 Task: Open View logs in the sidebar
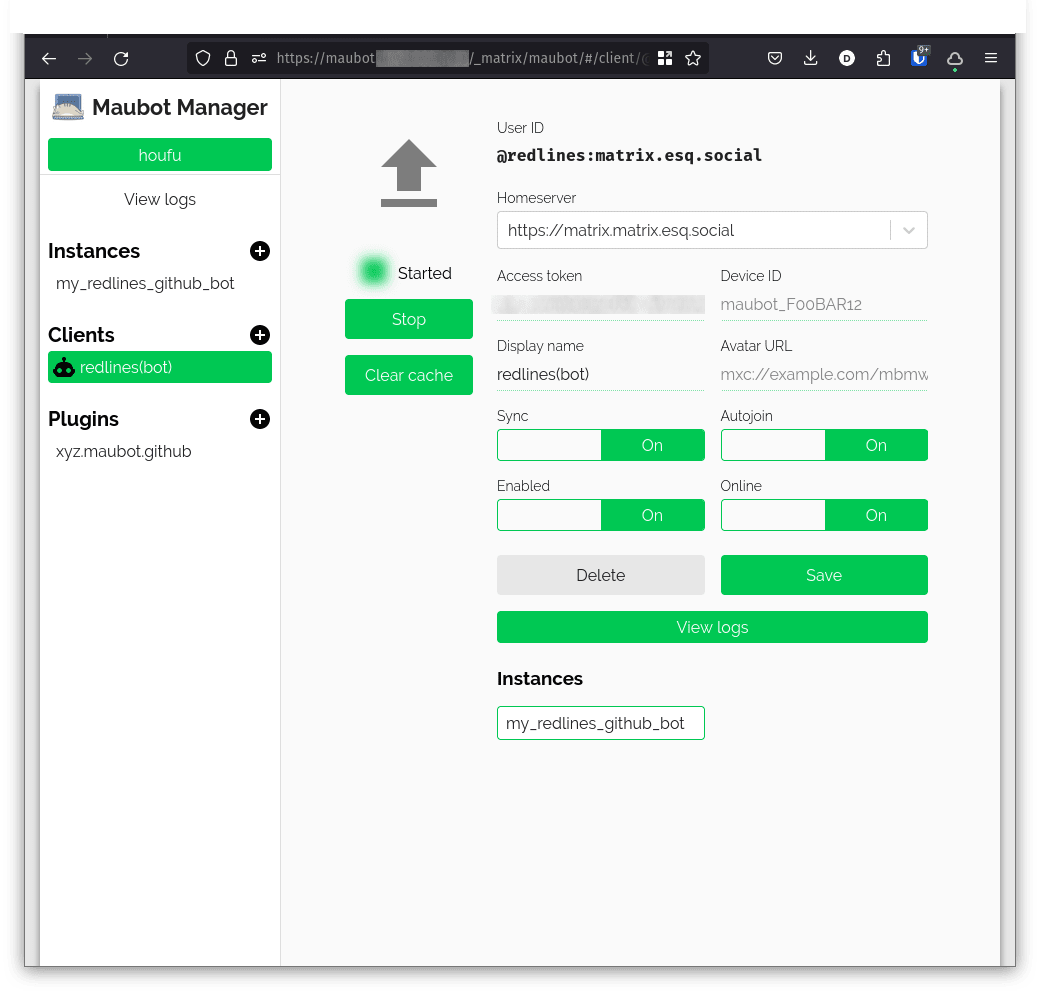(x=160, y=200)
